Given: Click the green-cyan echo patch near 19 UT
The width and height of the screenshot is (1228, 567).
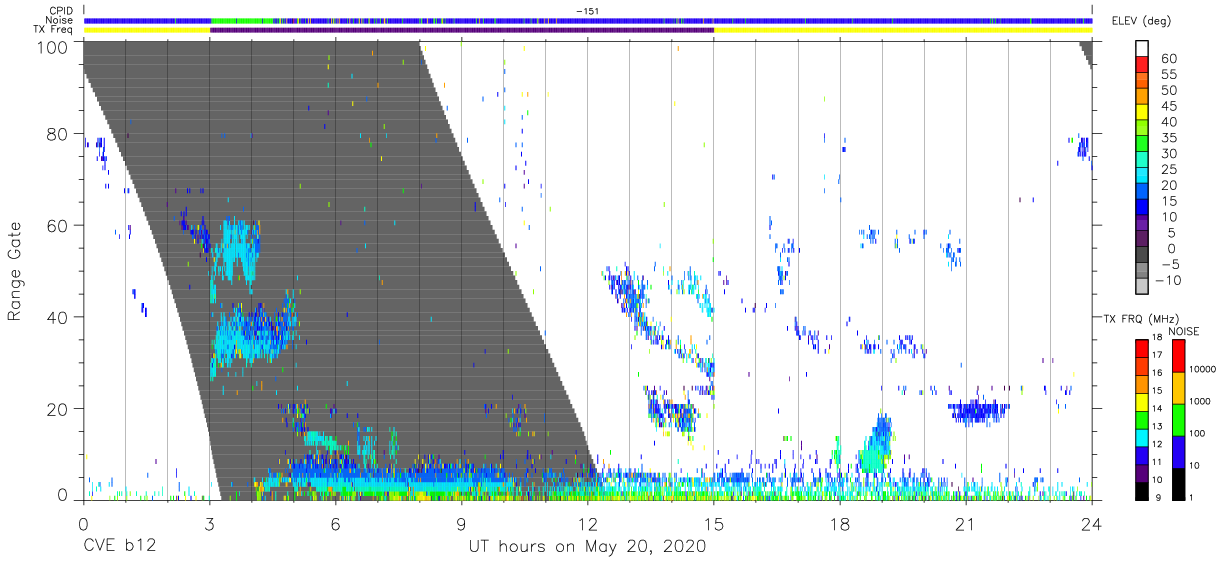Looking at the screenshot, I should coord(876,445).
